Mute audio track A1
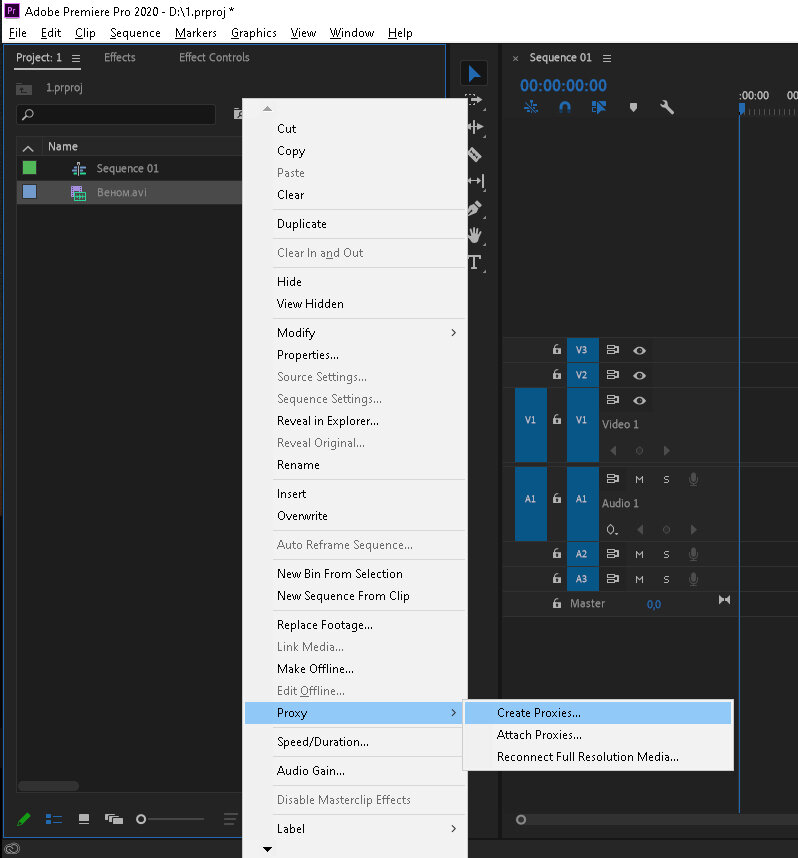Viewport: 798px width, 858px height. [639, 480]
